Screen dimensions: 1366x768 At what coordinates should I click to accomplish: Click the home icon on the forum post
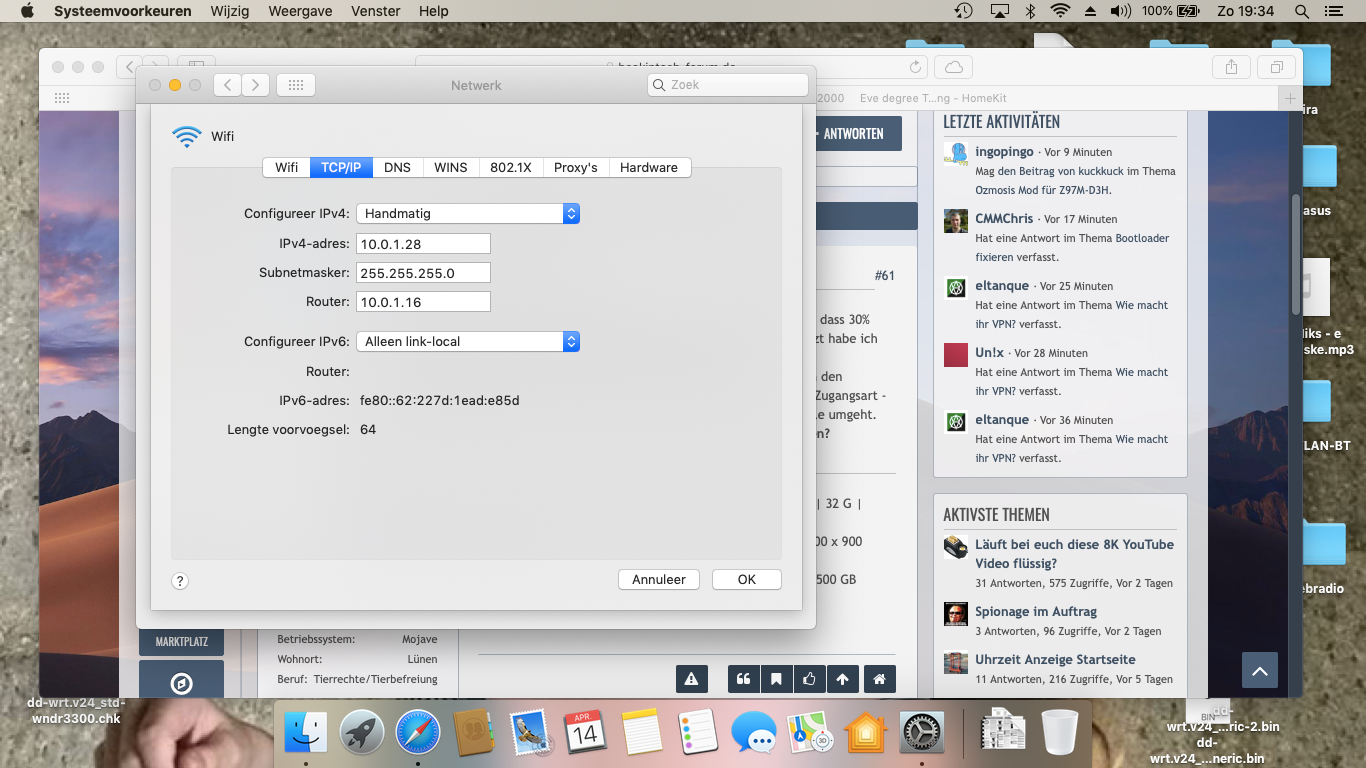(x=879, y=679)
